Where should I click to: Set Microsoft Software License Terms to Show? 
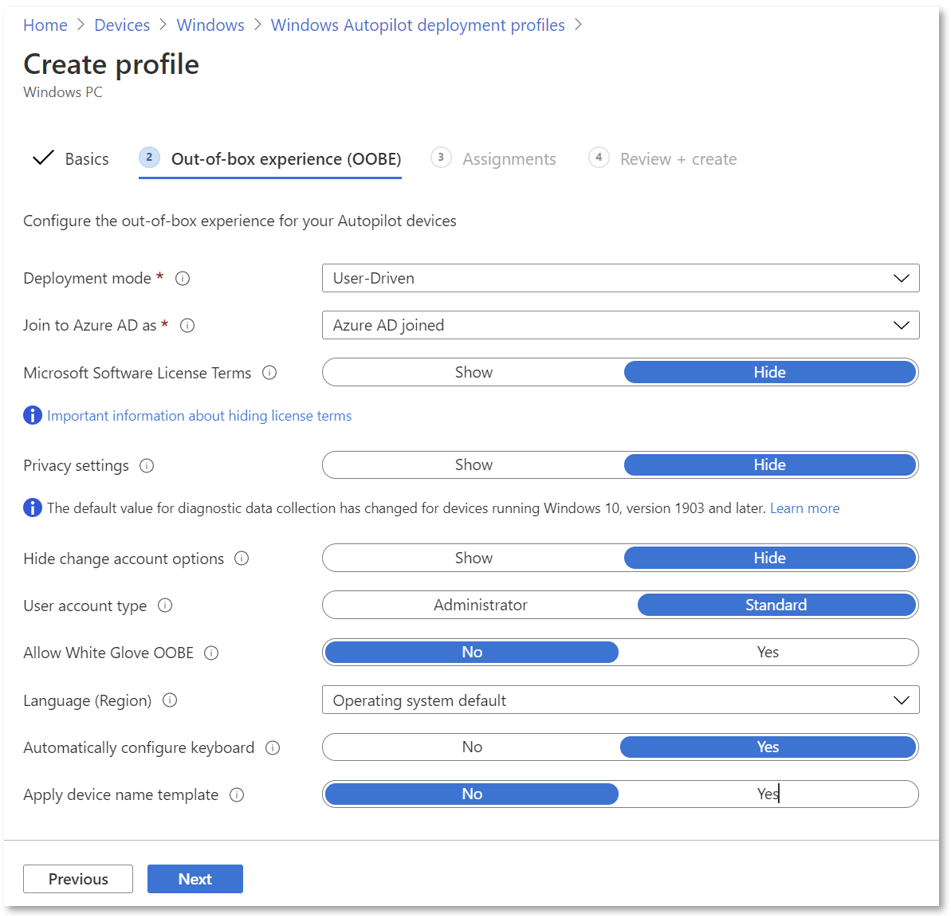[472, 371]
